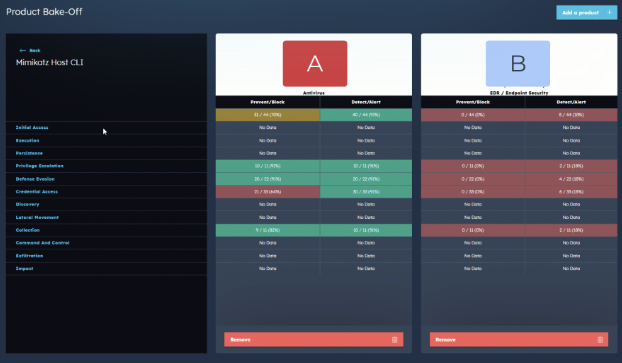Click trash icon on product A Remove bar
This screenshot has height=363, width=622.
pyautogui.click(x=395, y=340)
